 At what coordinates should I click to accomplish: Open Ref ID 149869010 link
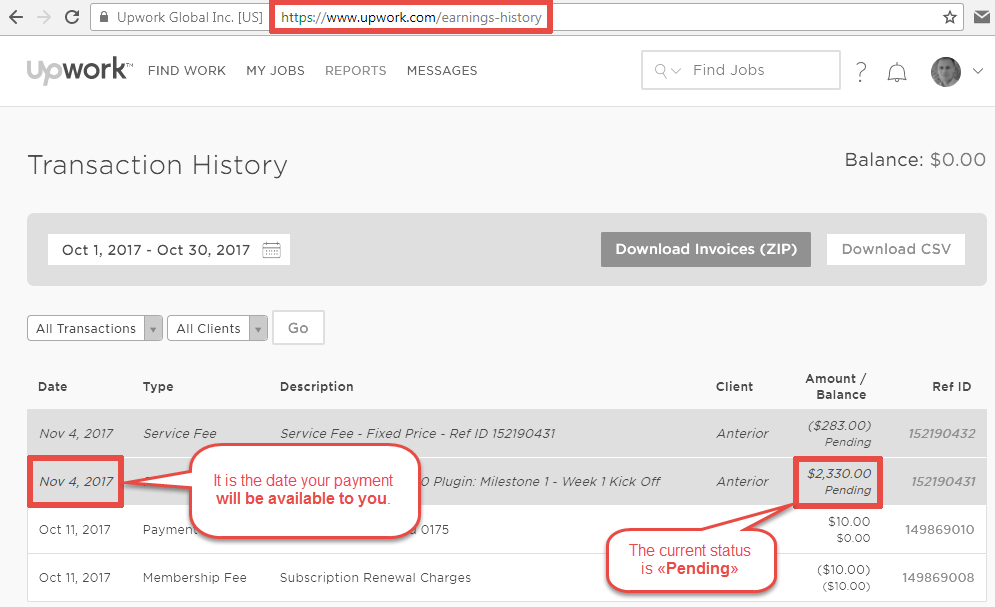point(939,530)
